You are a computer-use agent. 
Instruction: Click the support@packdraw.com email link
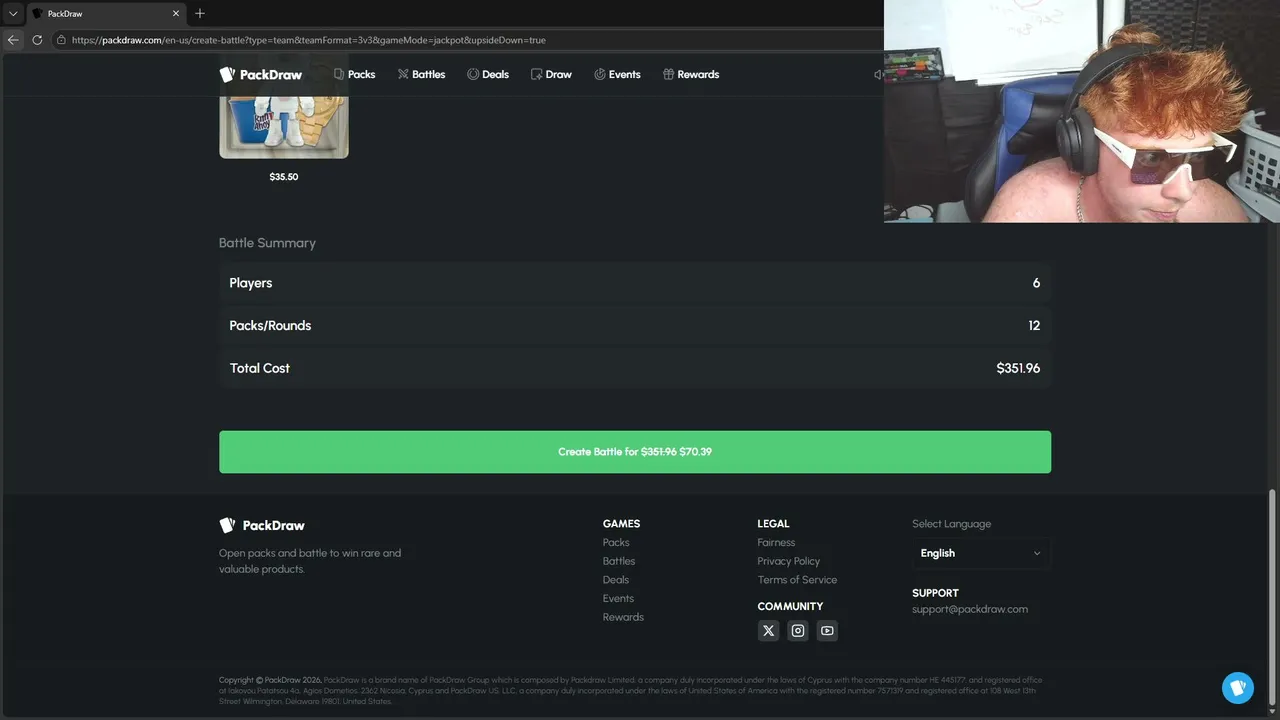[x=970, y=609]
